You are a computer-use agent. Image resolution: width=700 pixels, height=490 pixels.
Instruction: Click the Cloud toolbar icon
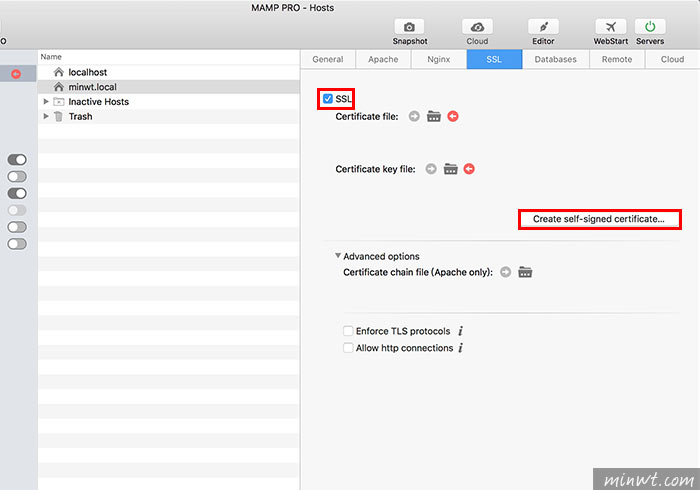point(477,27)
